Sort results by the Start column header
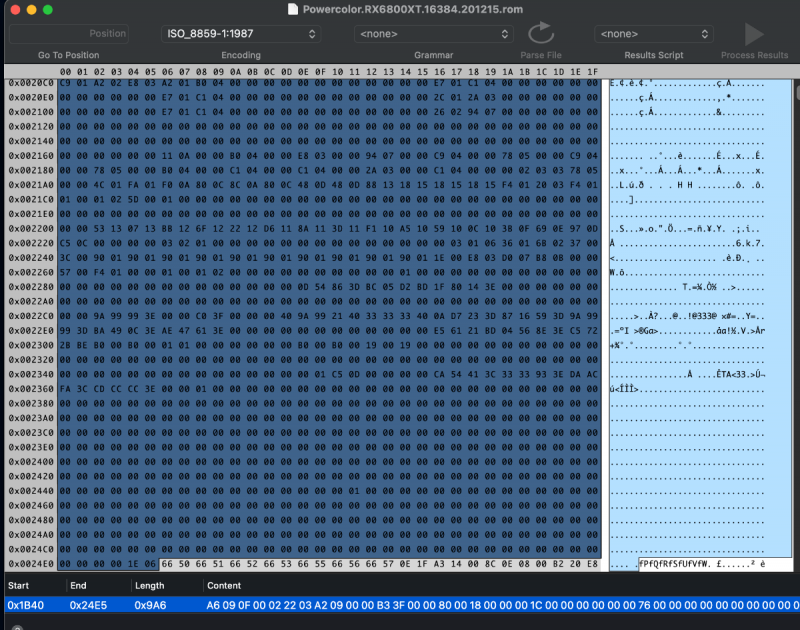This screenshot has width=800, height=630. tap(19, 585)
